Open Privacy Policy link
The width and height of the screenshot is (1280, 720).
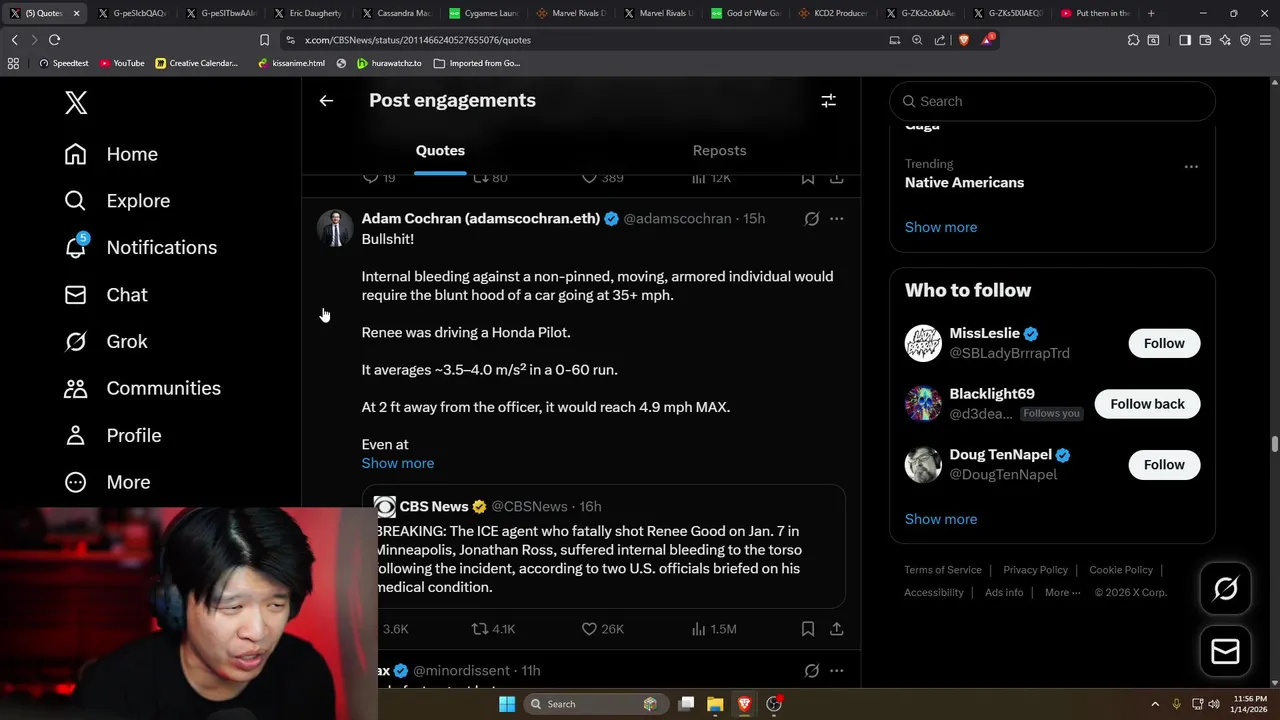tap(1035, 570)
